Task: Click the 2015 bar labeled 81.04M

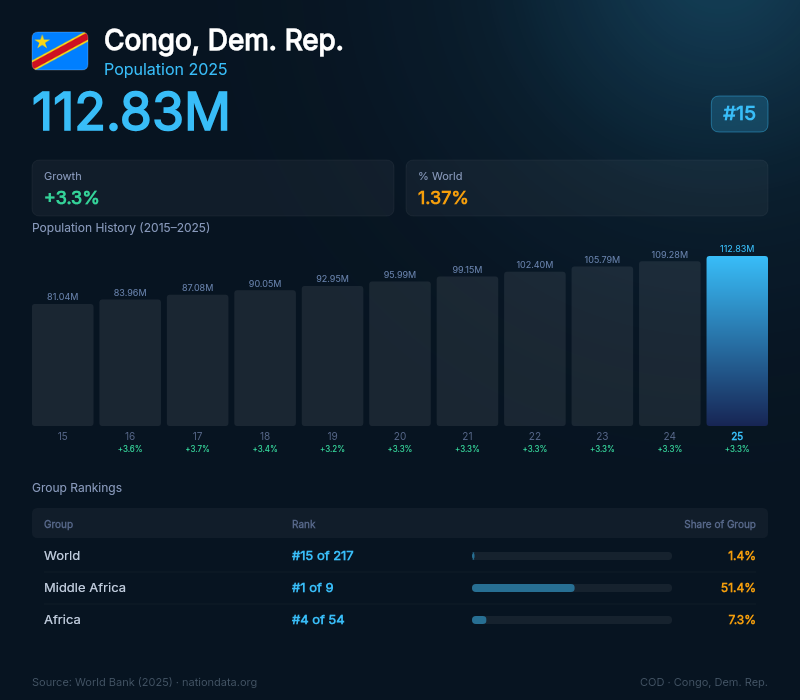Action: tap(63, 365)
